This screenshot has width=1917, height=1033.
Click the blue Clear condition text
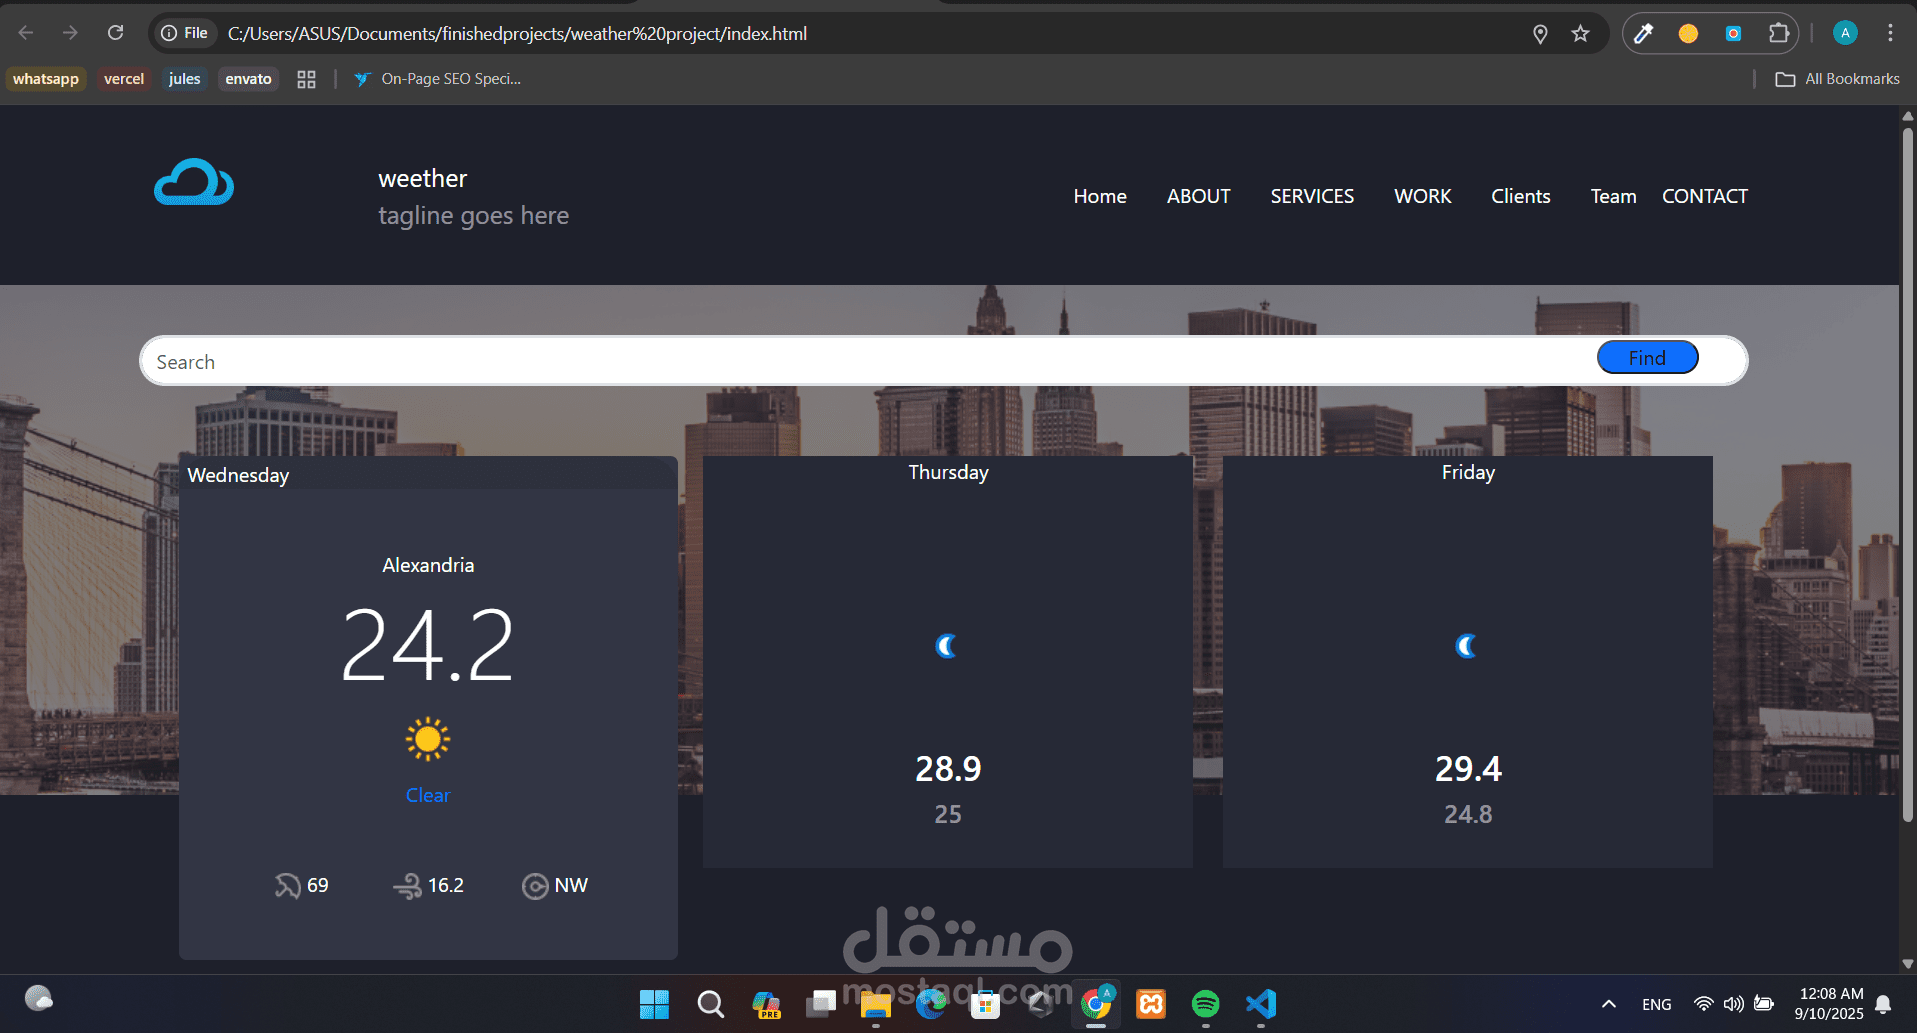pos(428,795)
